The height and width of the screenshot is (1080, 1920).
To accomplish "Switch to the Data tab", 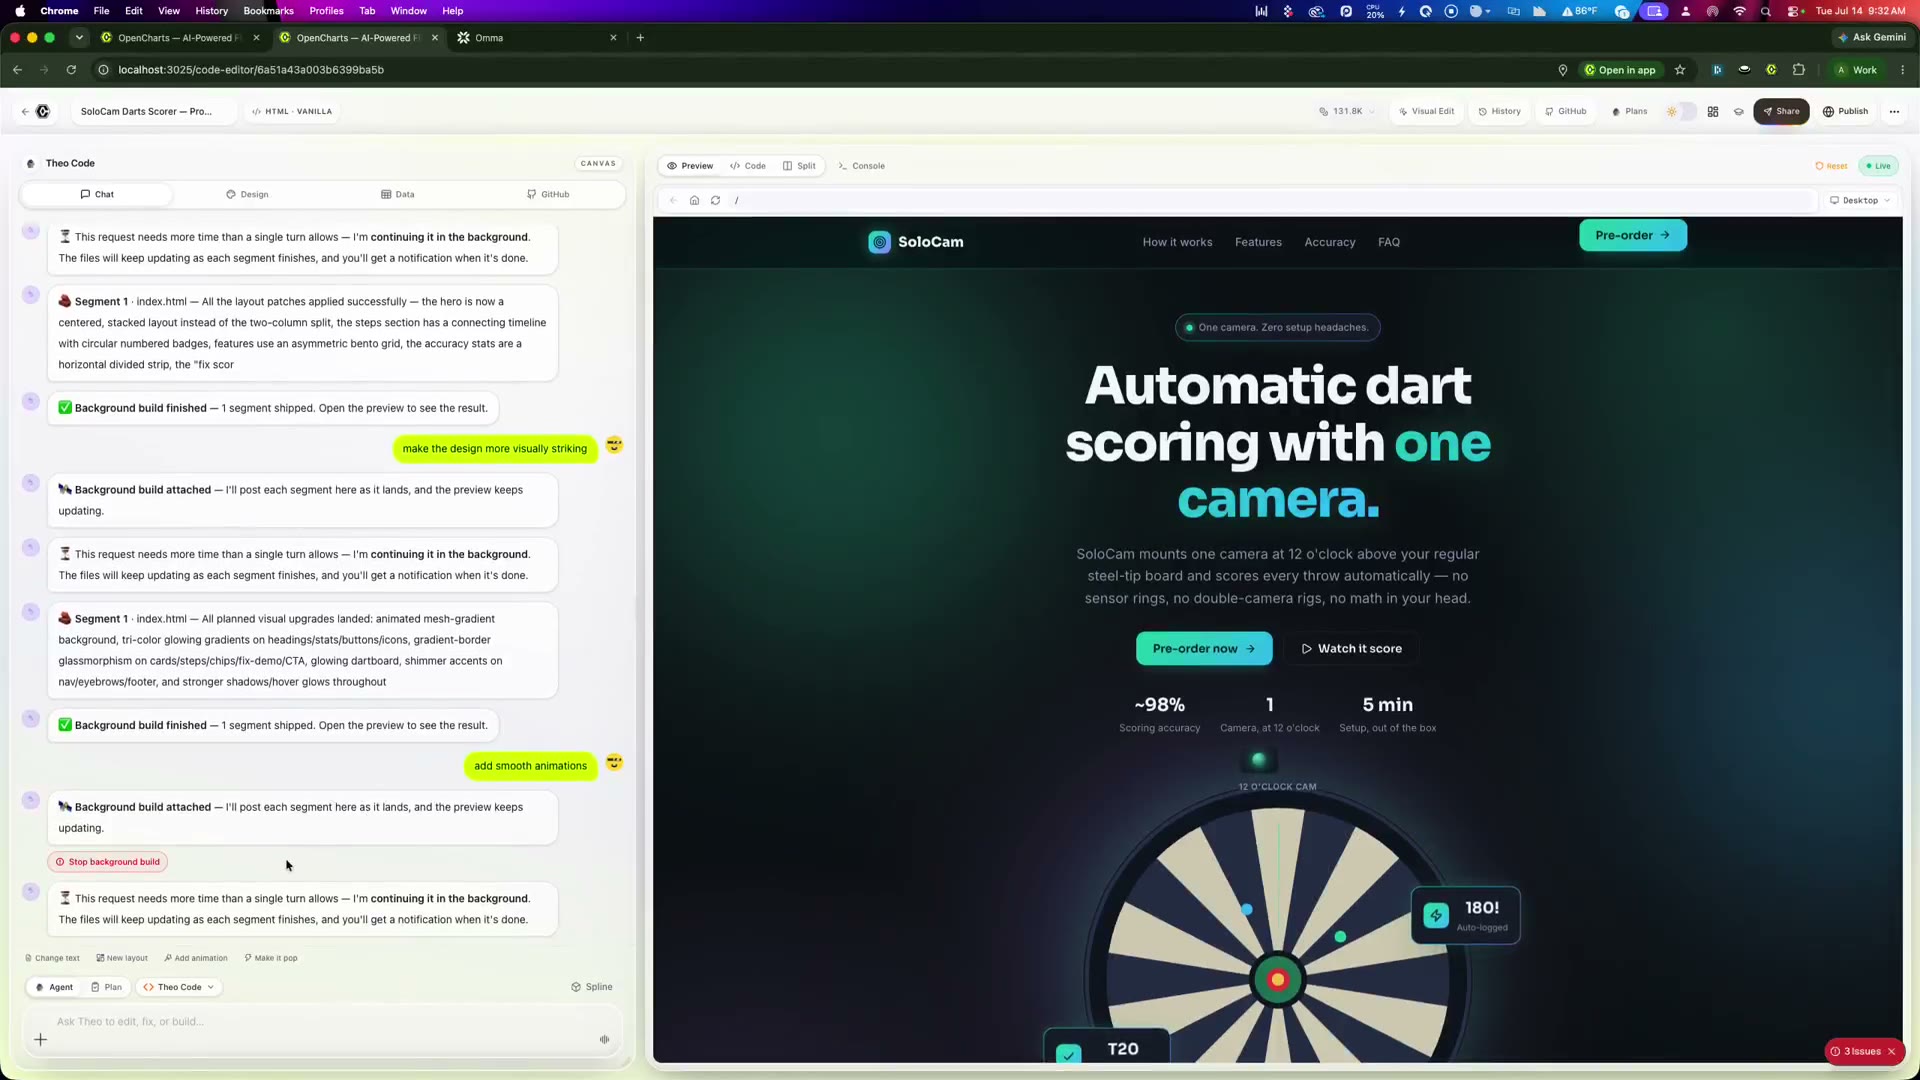I will pos(397,195).
